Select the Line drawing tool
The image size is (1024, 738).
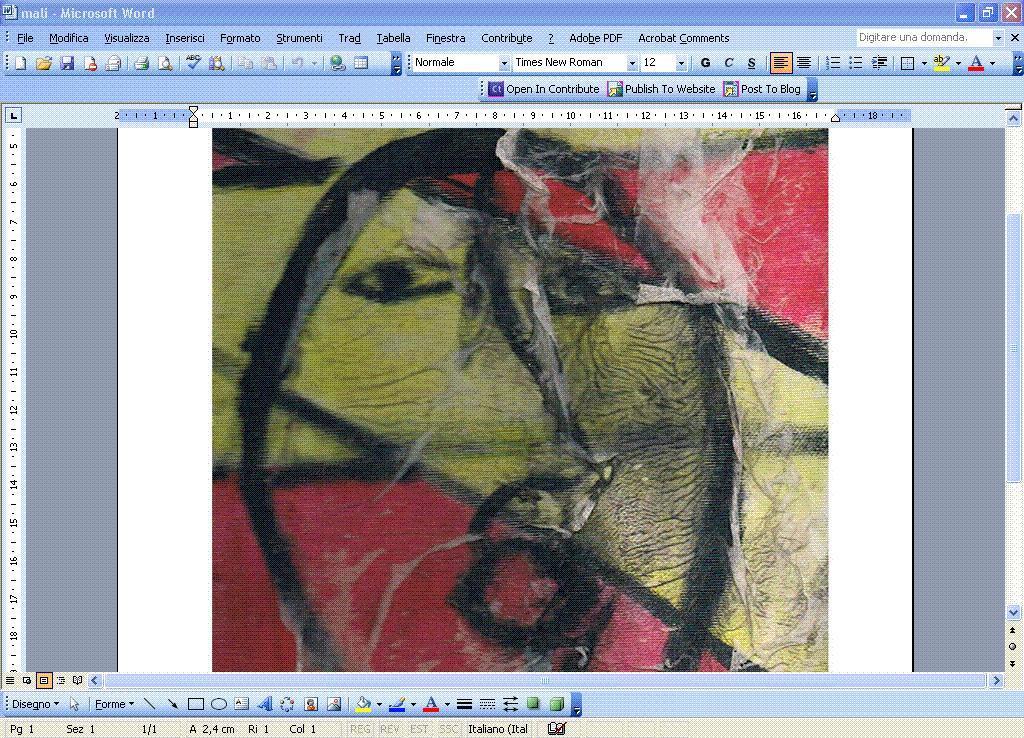click(150, 704)
